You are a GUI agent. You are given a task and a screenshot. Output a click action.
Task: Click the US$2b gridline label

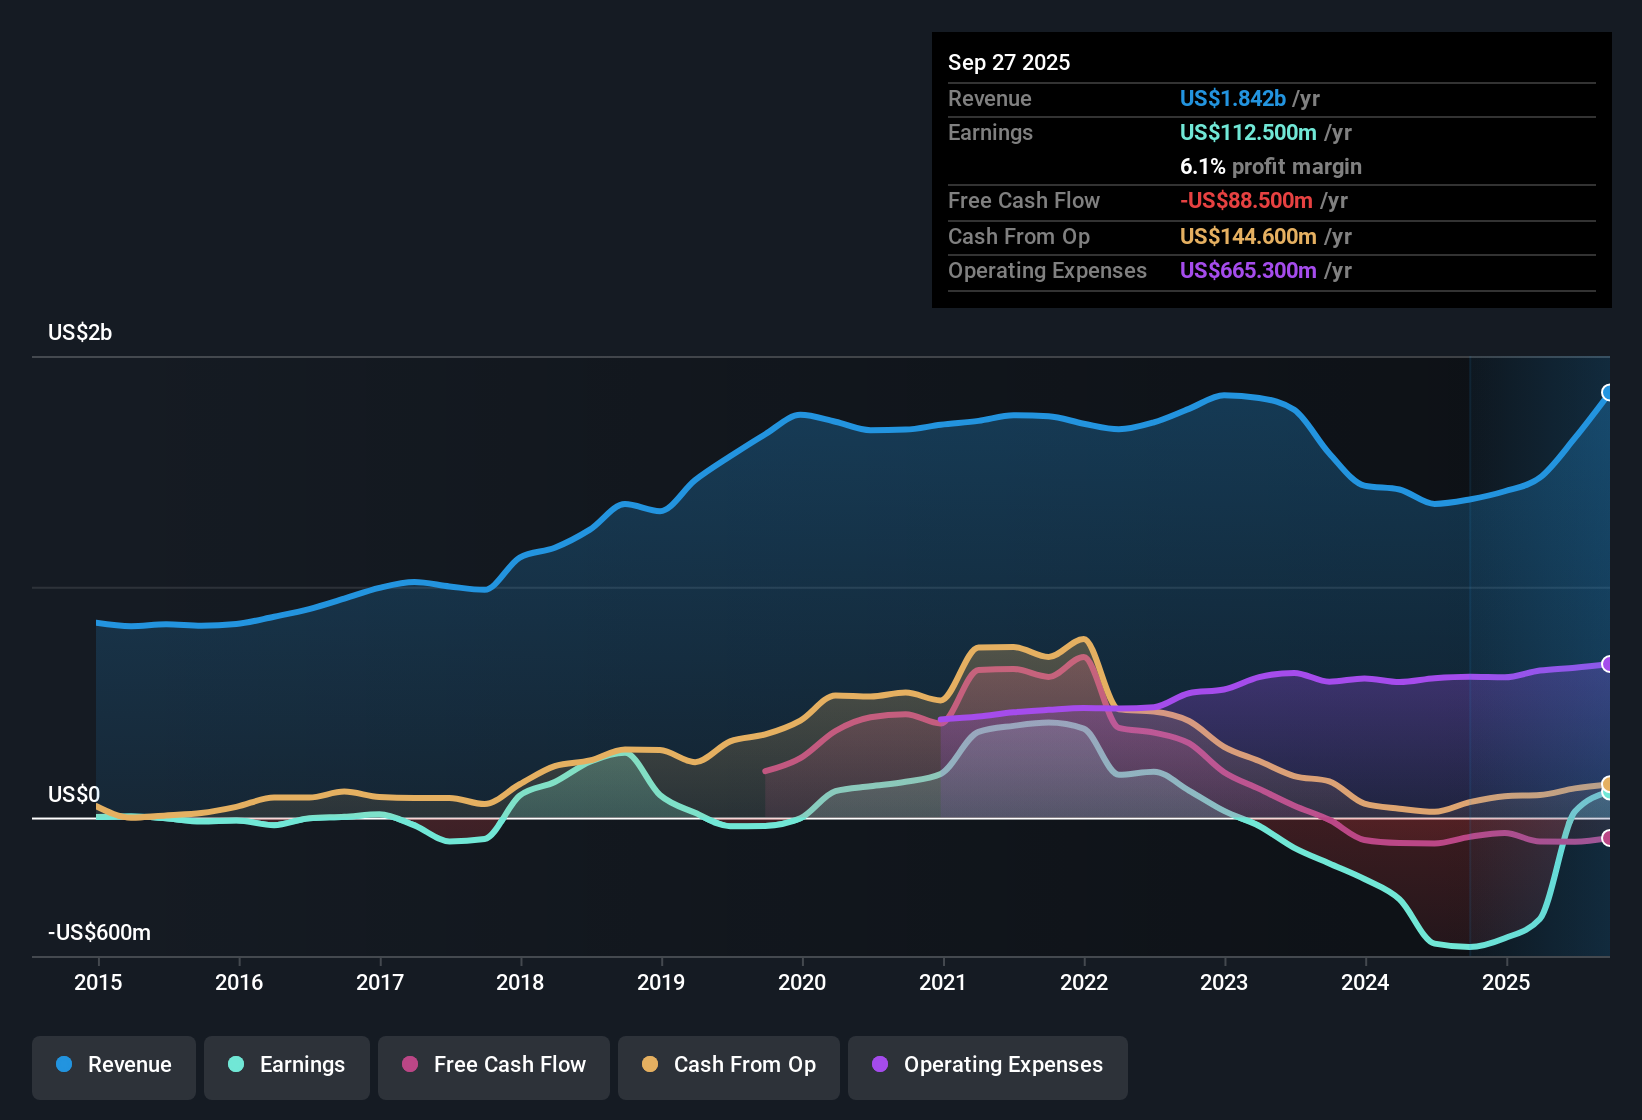[x=80, y=332]
